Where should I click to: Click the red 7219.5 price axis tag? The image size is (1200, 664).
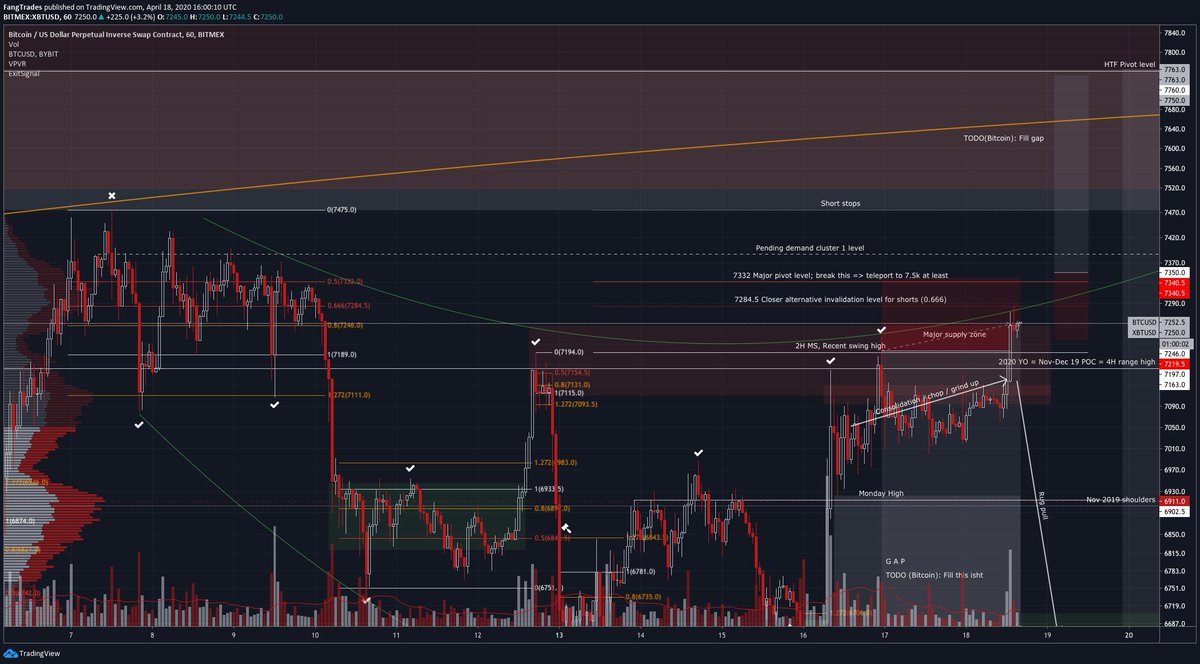[1174, 364]
